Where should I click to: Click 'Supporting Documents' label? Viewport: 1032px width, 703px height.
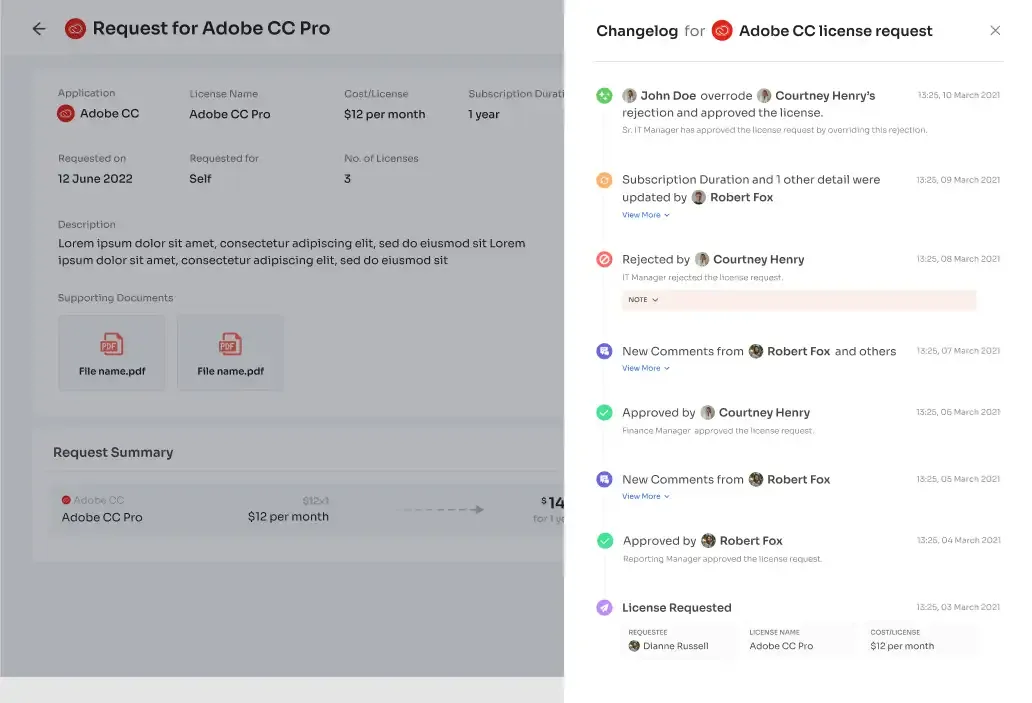(x=115, y=298)
